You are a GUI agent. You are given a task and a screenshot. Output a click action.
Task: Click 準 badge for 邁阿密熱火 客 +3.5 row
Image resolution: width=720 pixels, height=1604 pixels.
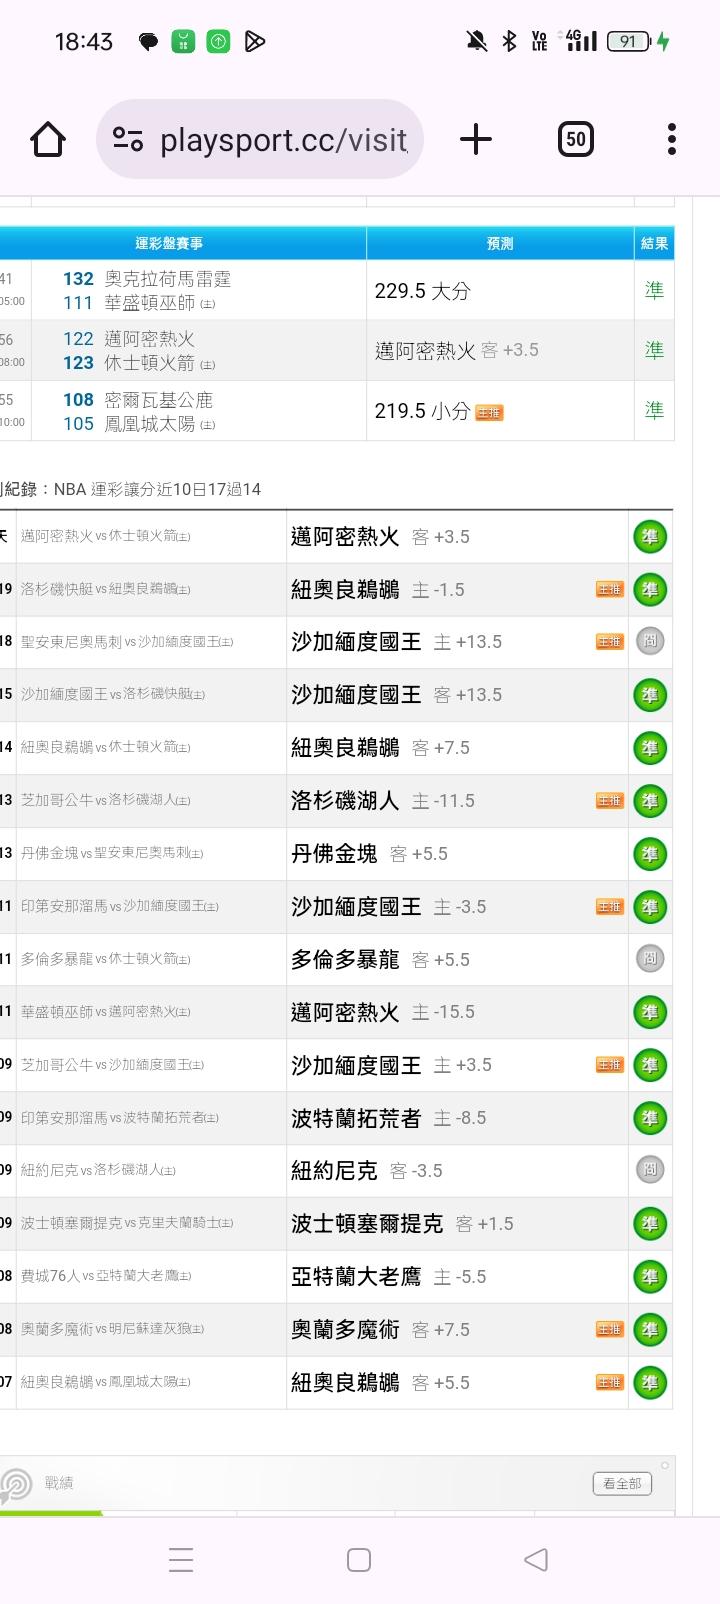click(650, 537)
